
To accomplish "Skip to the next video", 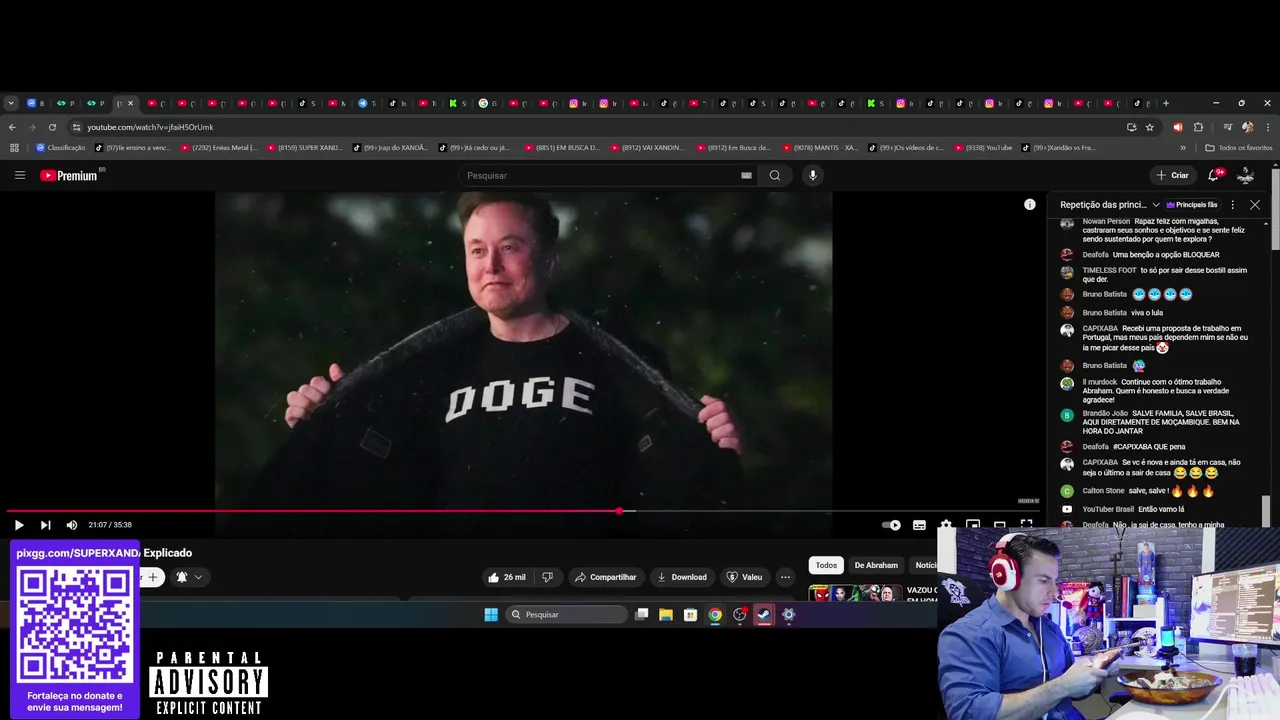I will (45, 525).
